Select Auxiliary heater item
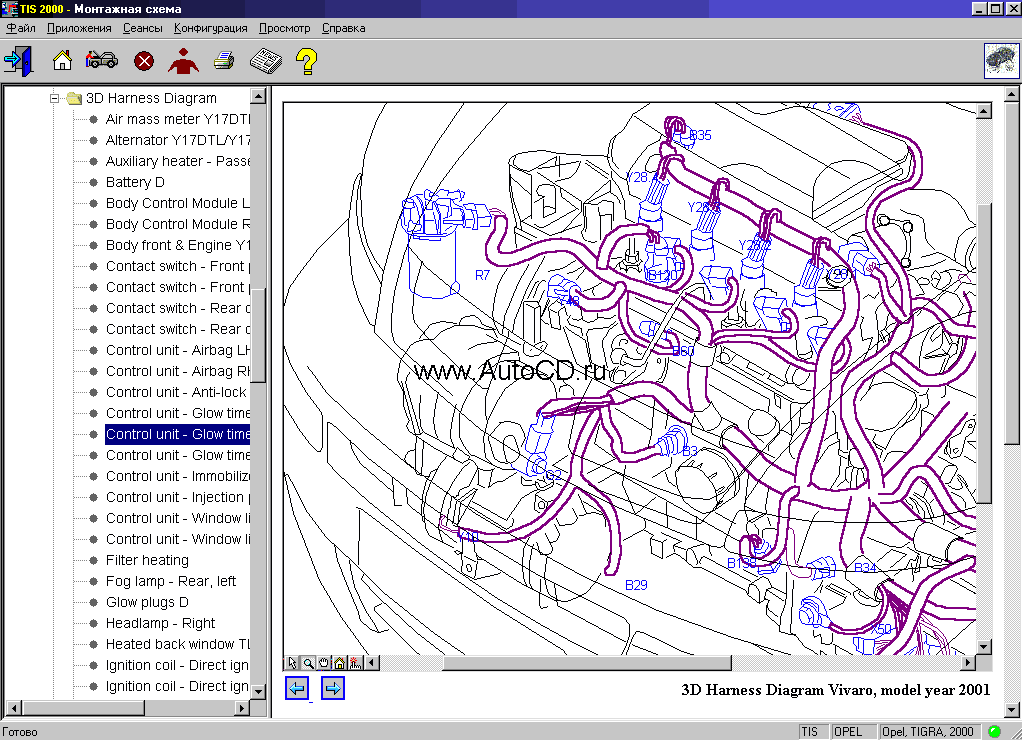 (177, 161)
